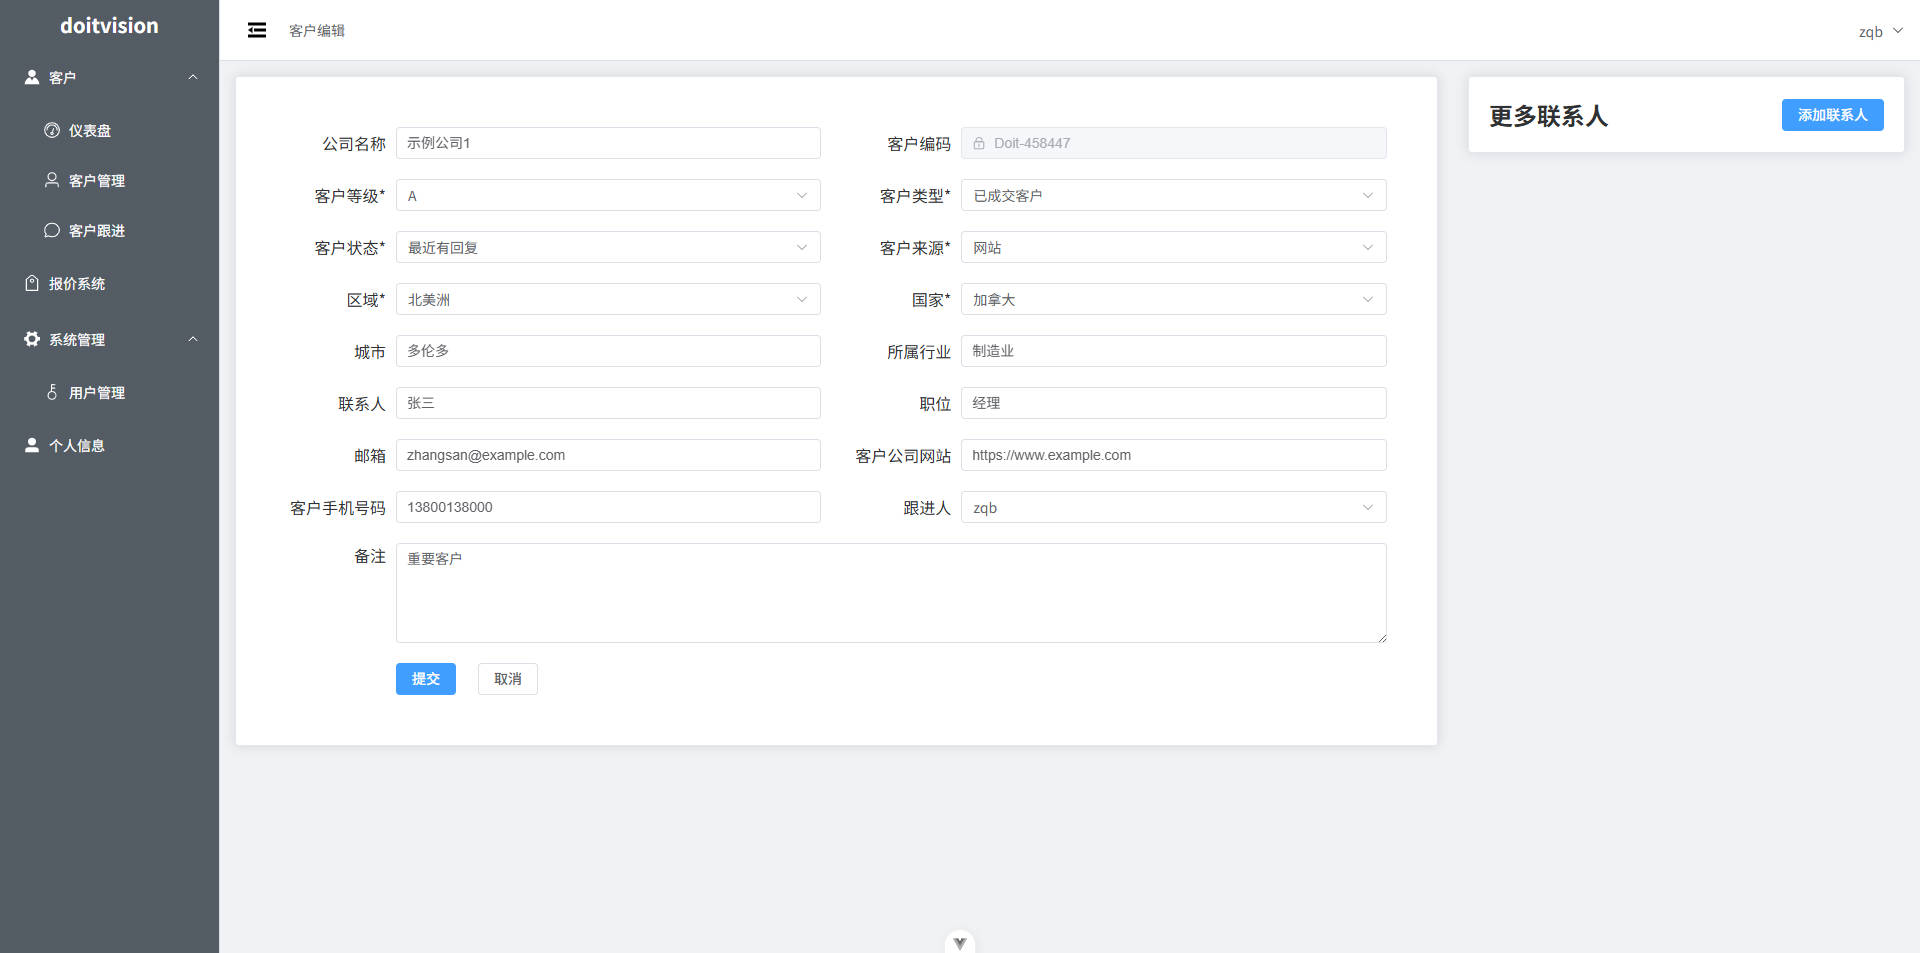Click the 仪表盘 dashboard icon
Image resolution: width=1920 pixels, height=953 pixels.
coord(52,130)
